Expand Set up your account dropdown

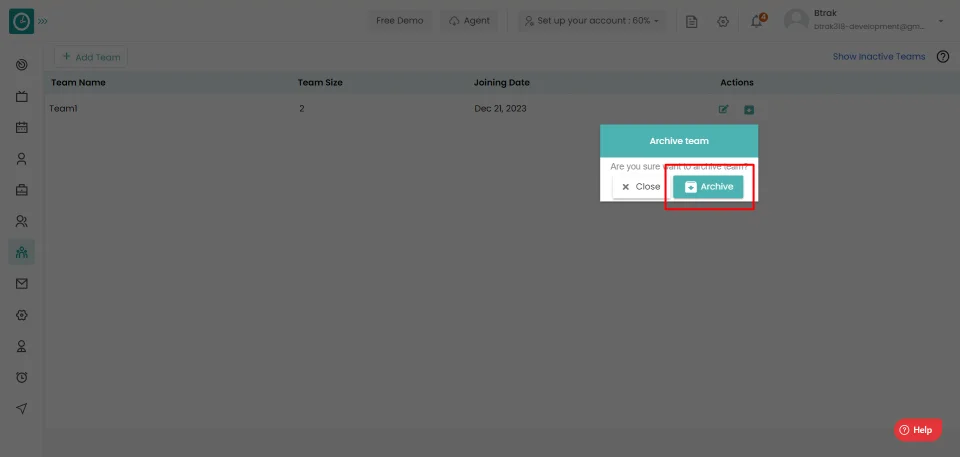pyautogui.click(x=591, y=21)
